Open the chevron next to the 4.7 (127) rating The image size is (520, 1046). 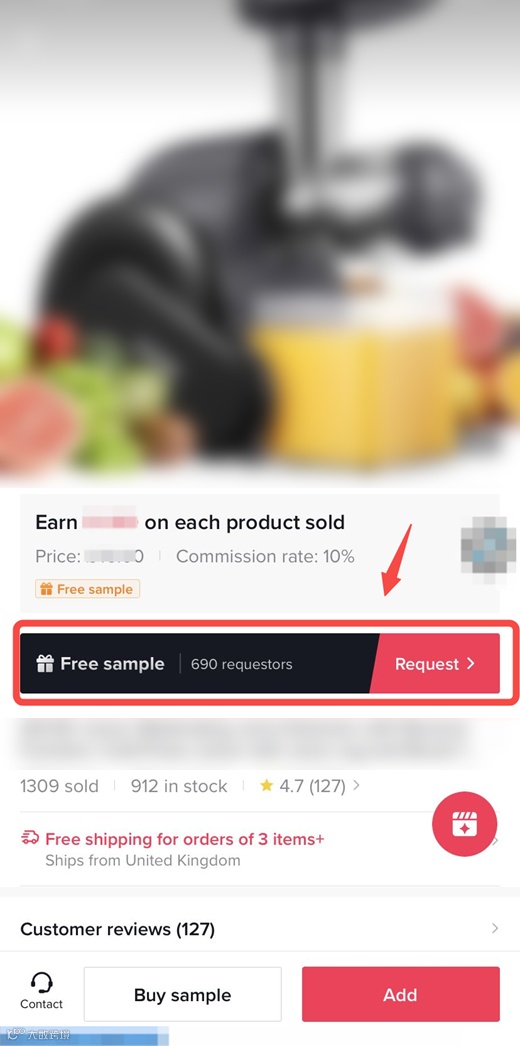coord(356,785)
